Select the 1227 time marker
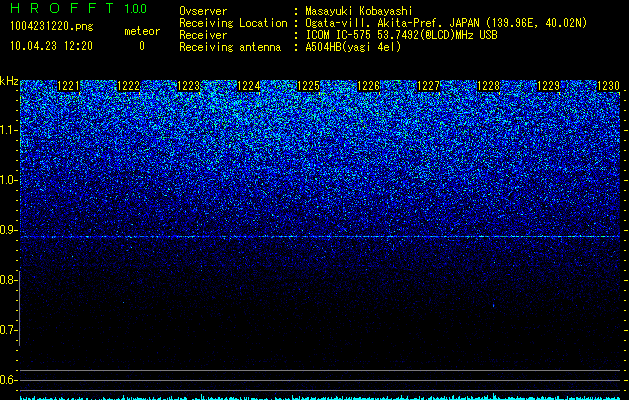Viewport: 629px width, 400px height. [428, 86]
